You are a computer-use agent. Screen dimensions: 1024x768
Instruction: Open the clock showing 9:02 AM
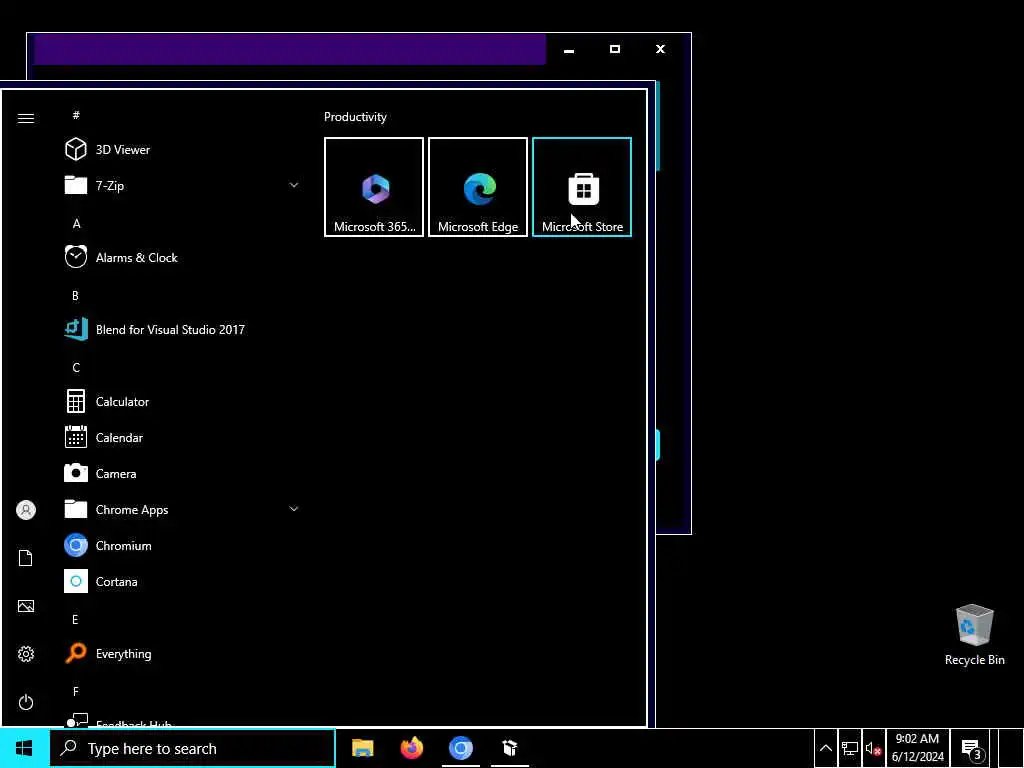[917, 748]
